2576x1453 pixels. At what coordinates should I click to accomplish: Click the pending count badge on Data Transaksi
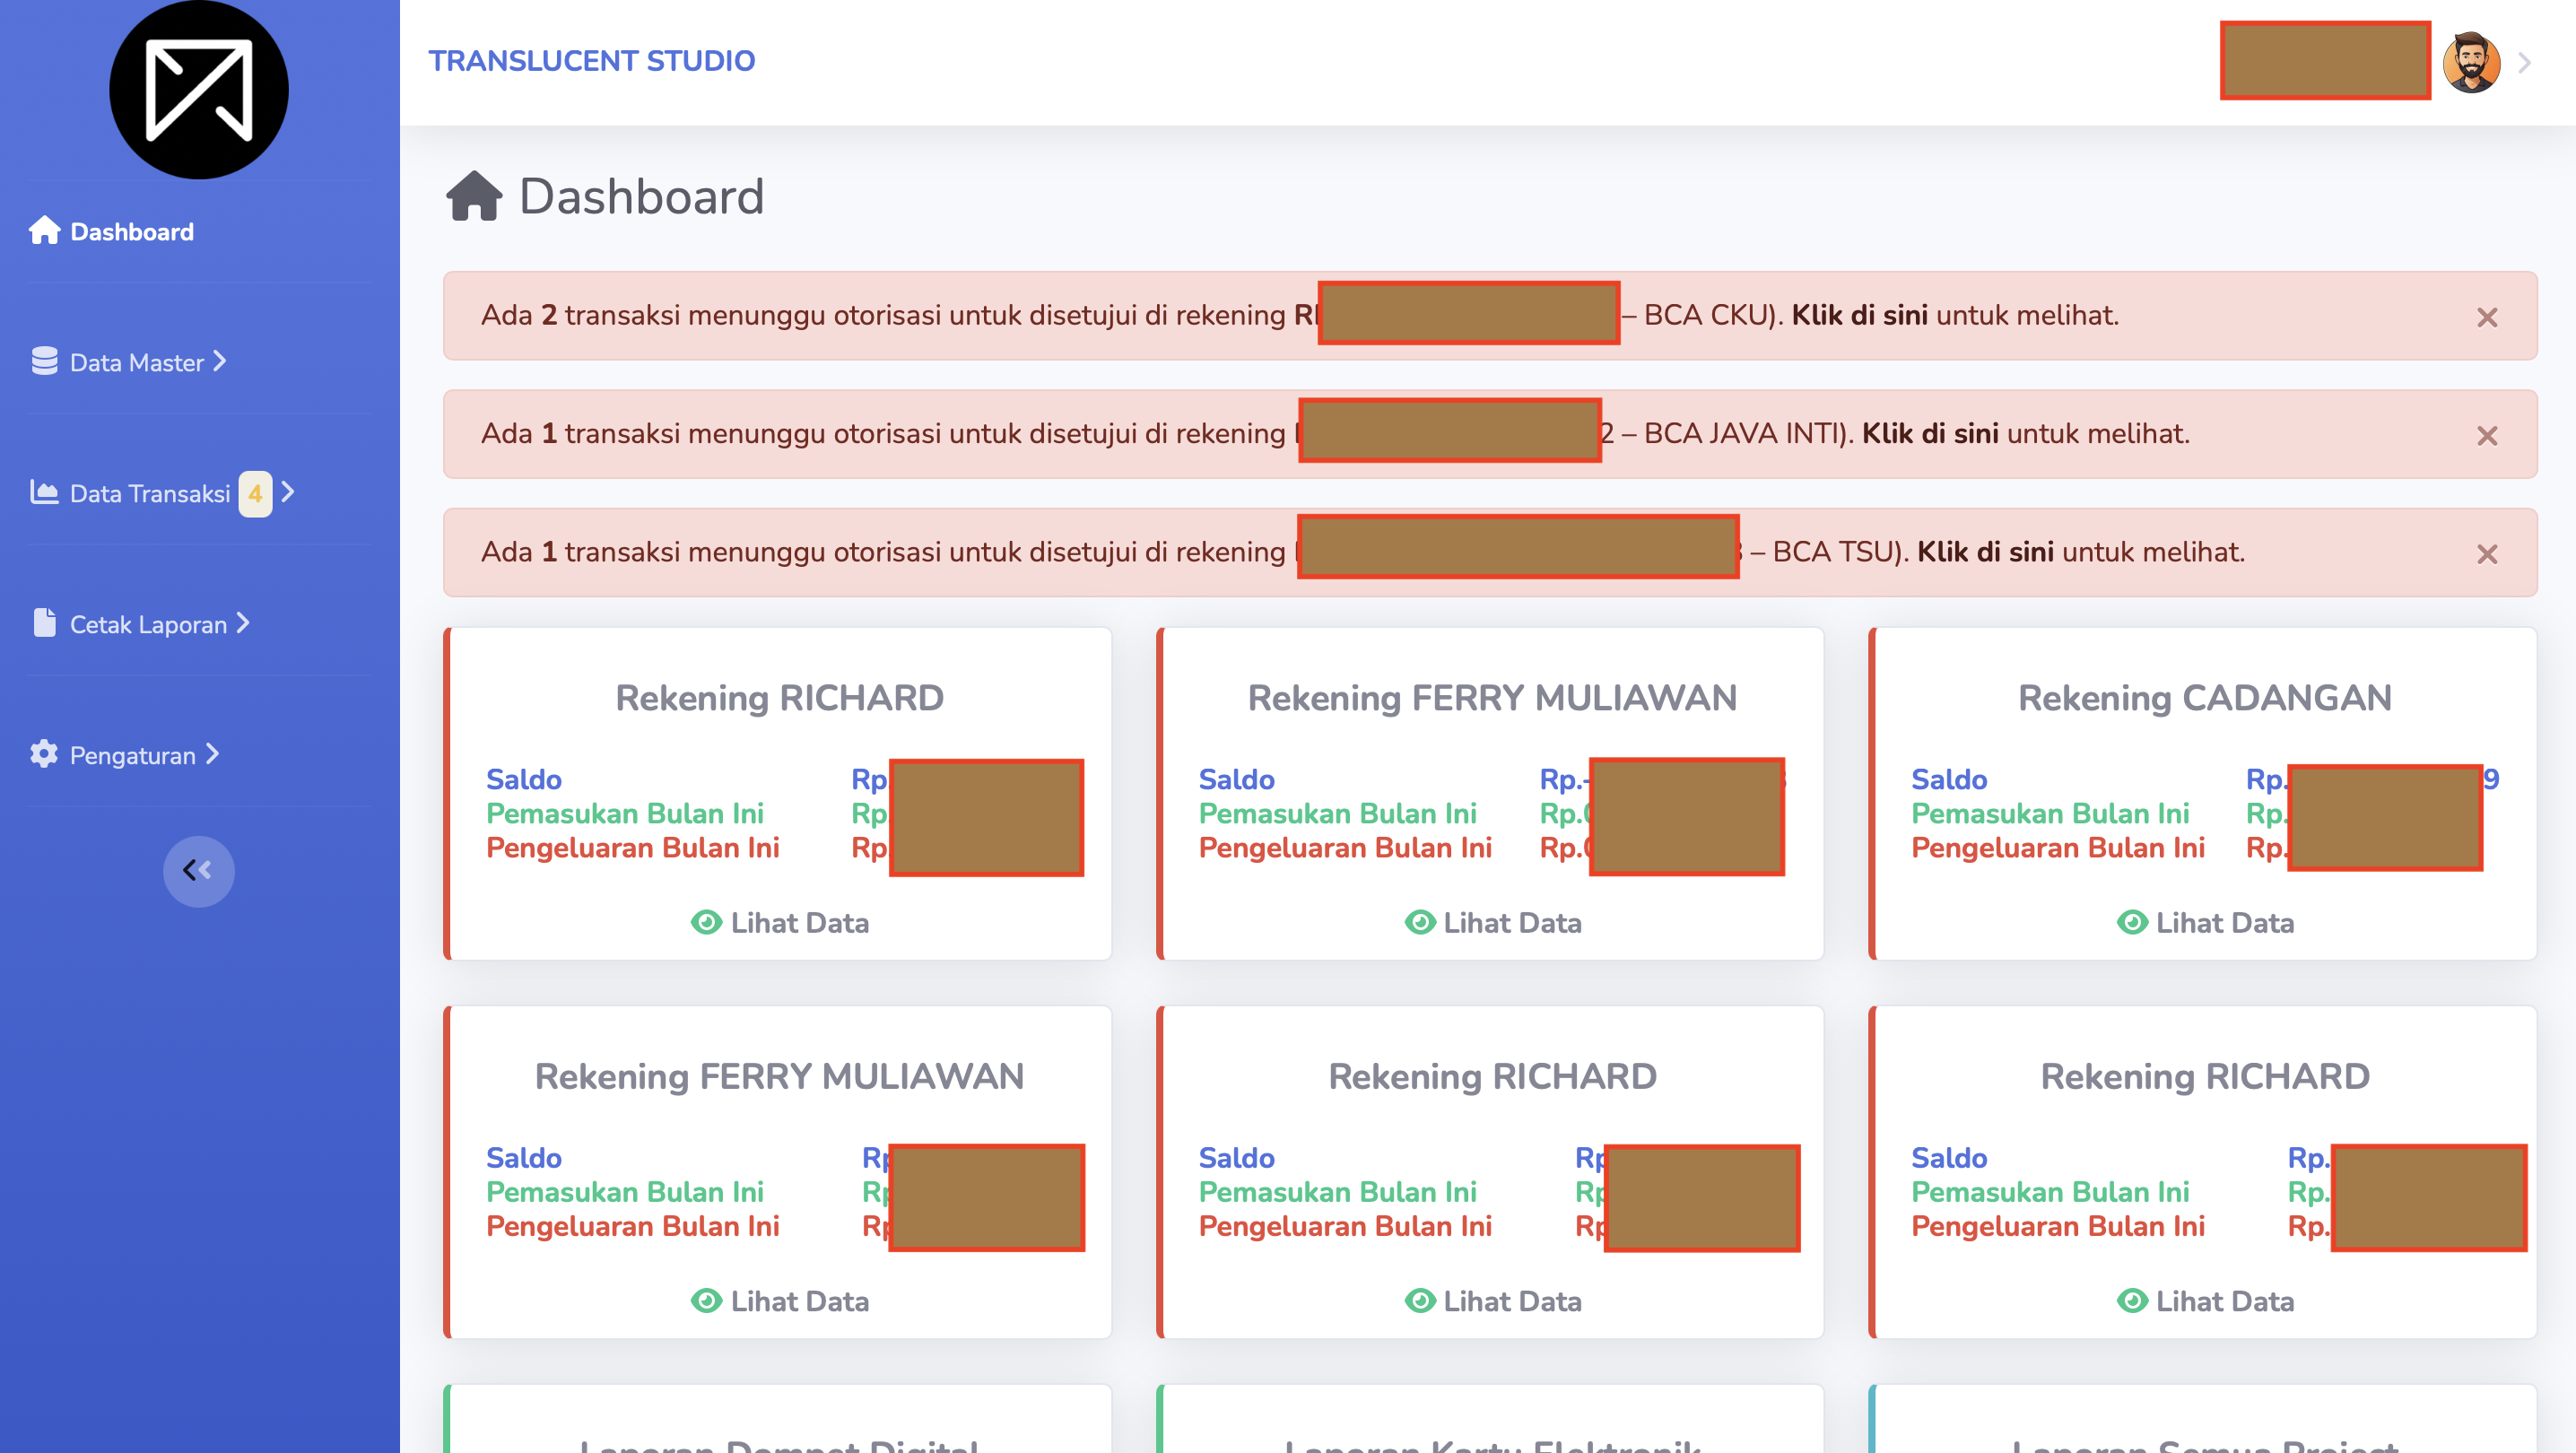(x=255, y=494)
